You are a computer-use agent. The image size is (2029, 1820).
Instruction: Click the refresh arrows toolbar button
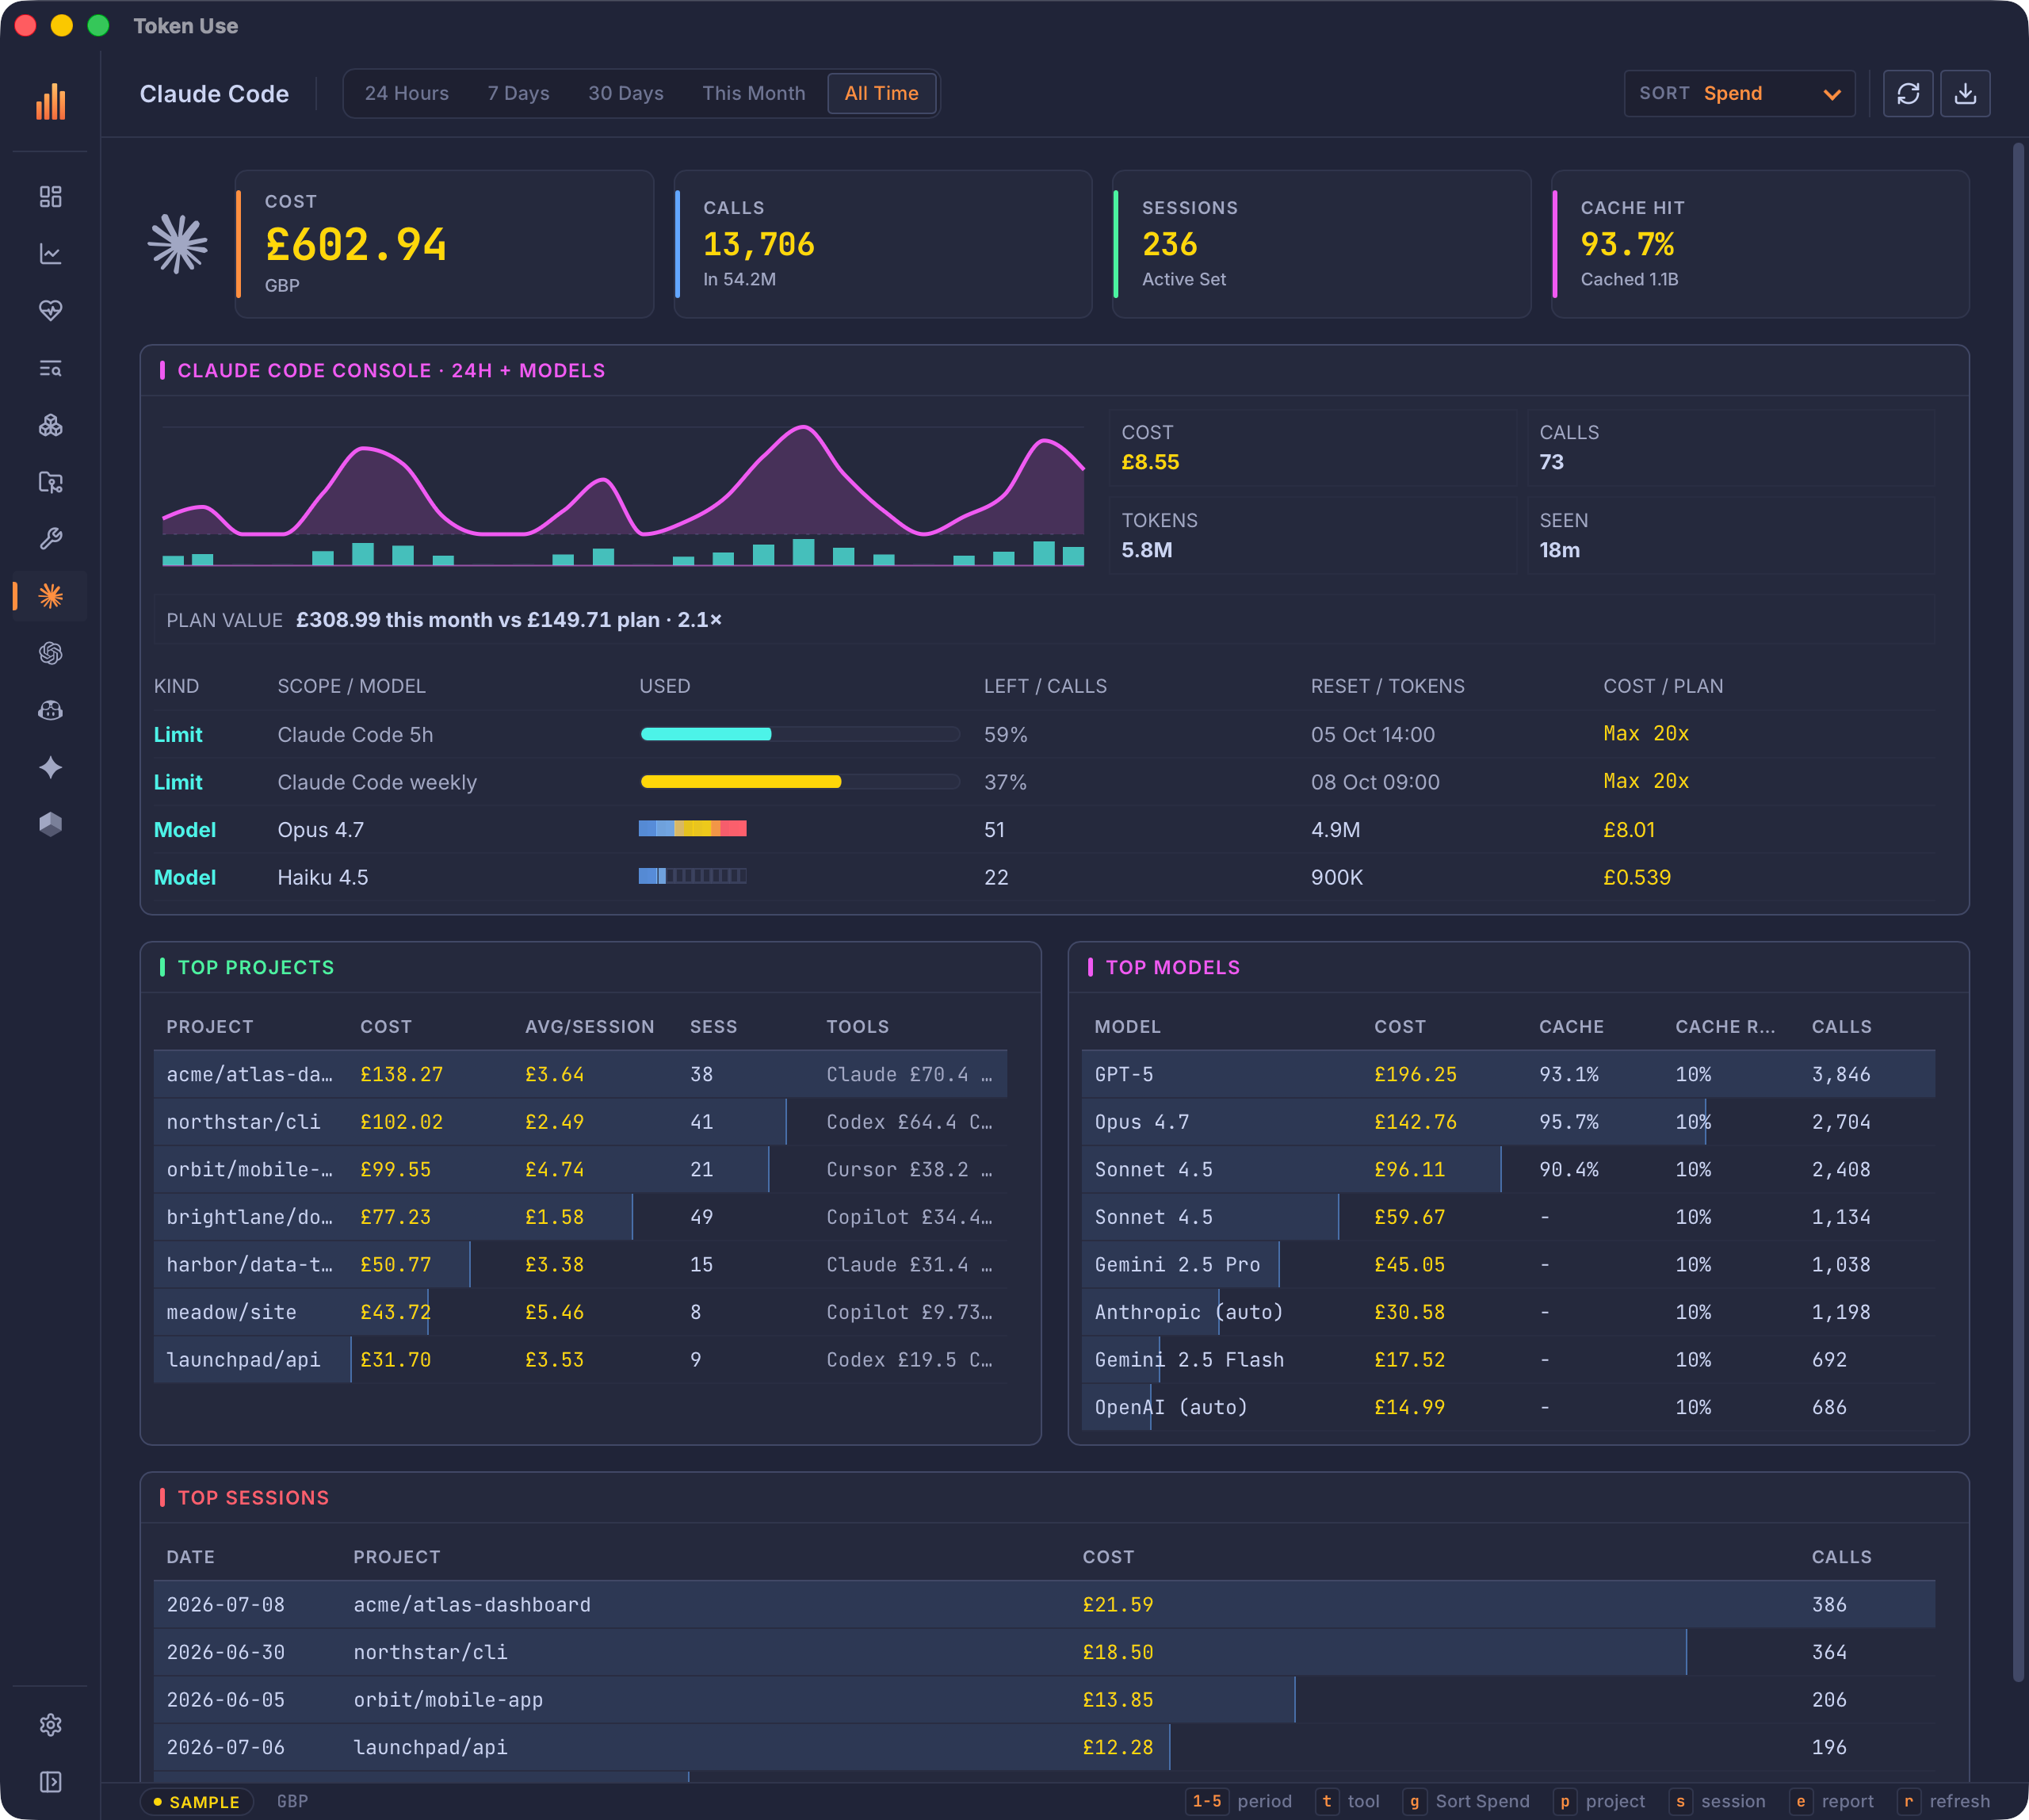(x=1908, y=93)
